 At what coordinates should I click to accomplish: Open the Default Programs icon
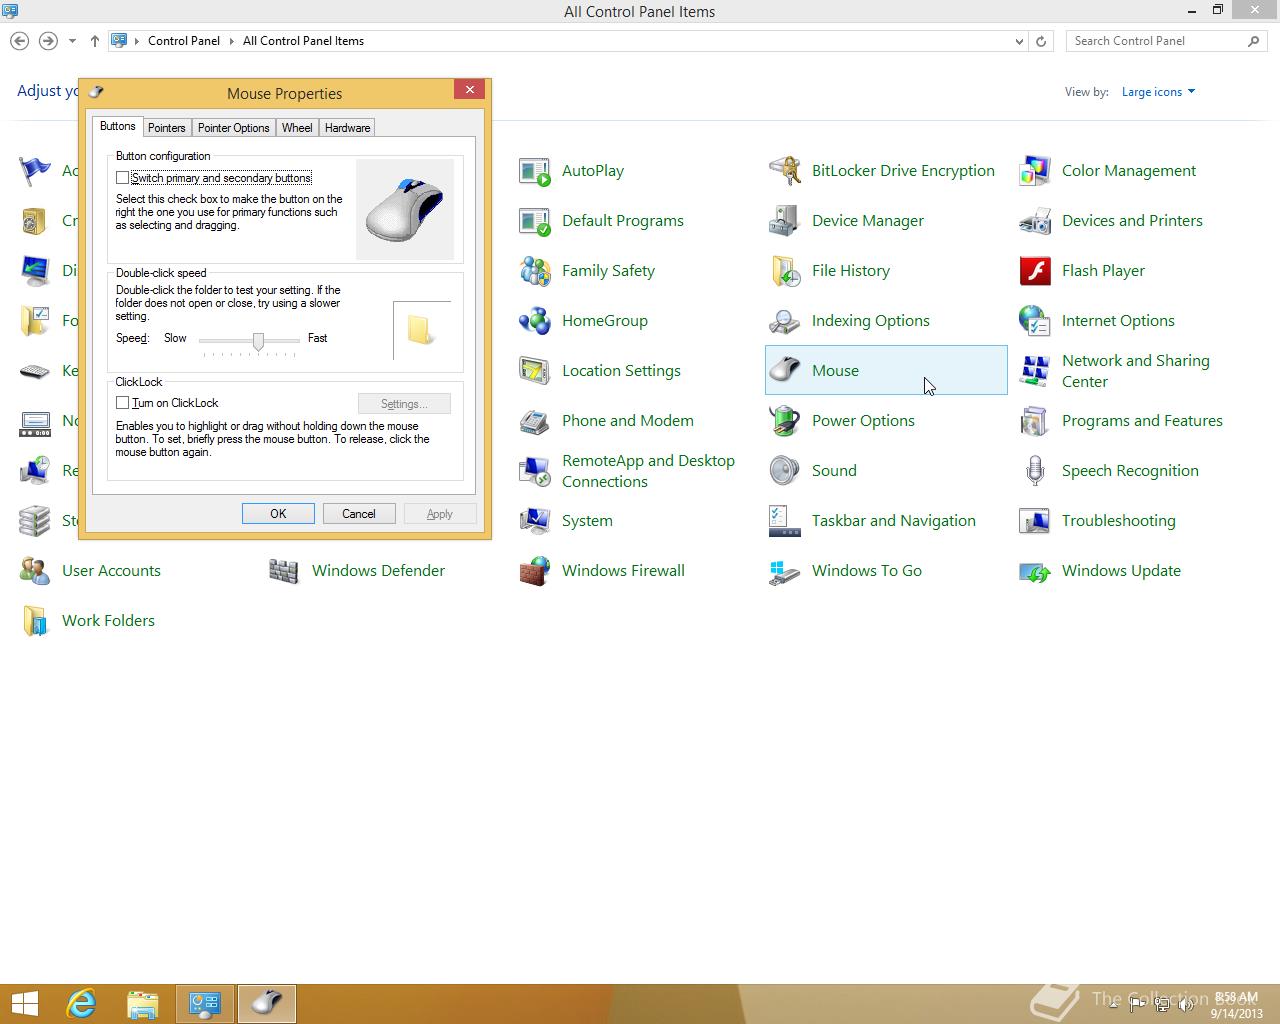[535, 221]
